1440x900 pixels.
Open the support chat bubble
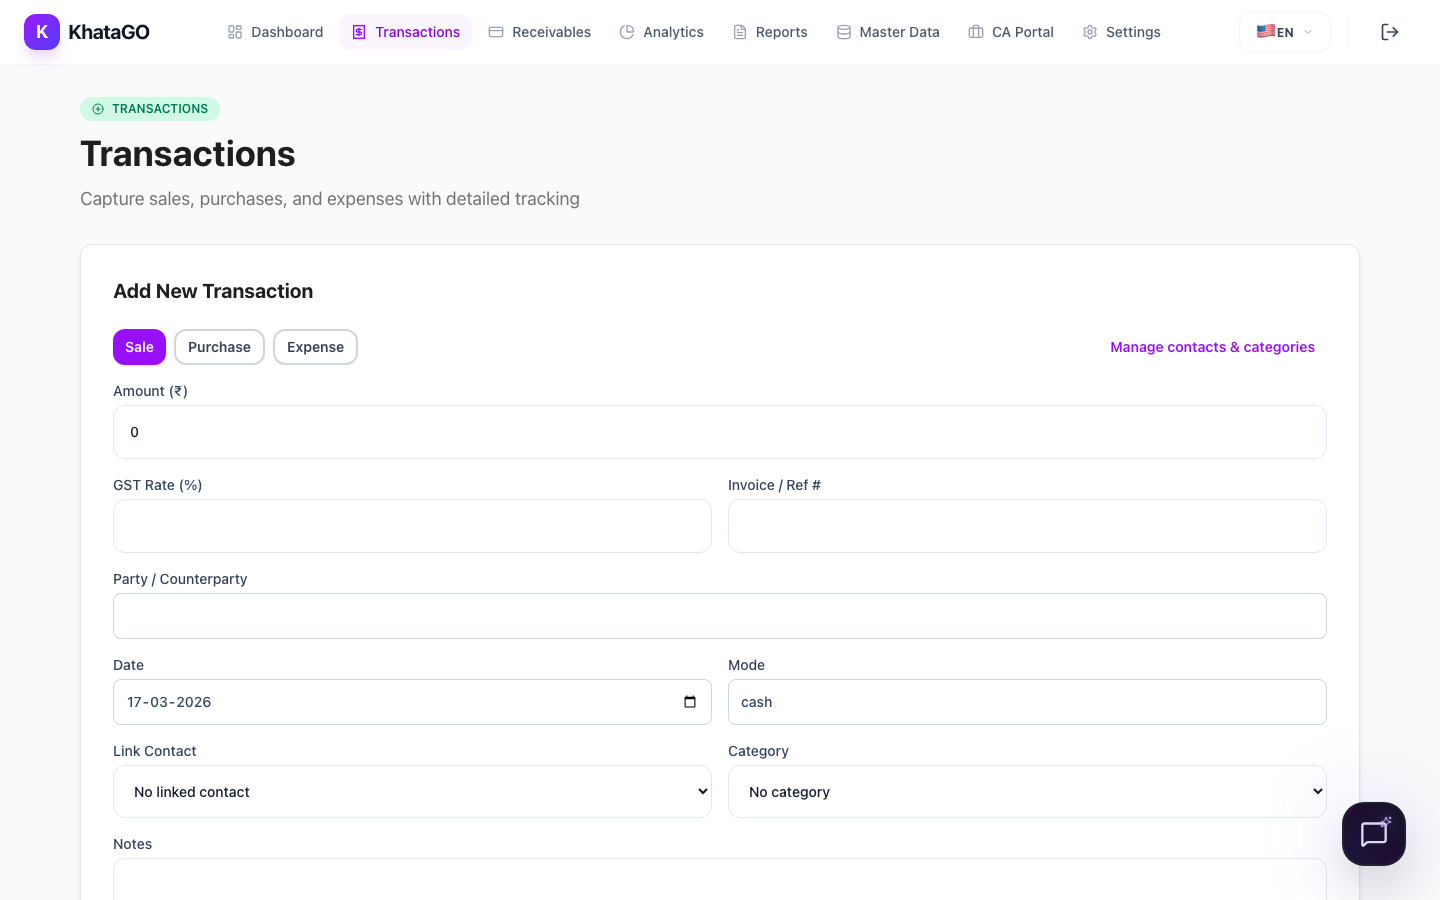[x=1373, y=833]
